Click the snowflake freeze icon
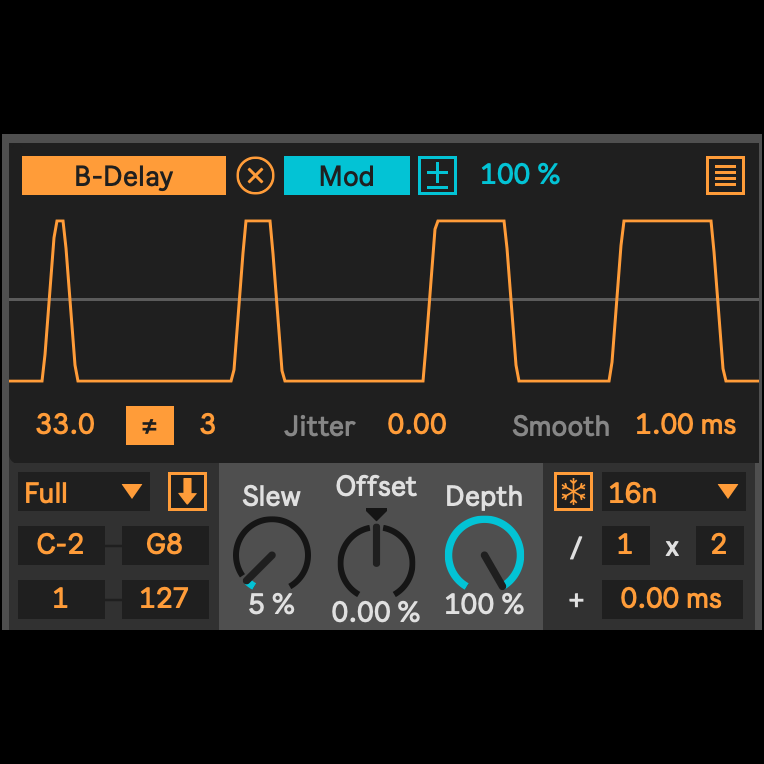The image size is (764, 764). [574, 492]
